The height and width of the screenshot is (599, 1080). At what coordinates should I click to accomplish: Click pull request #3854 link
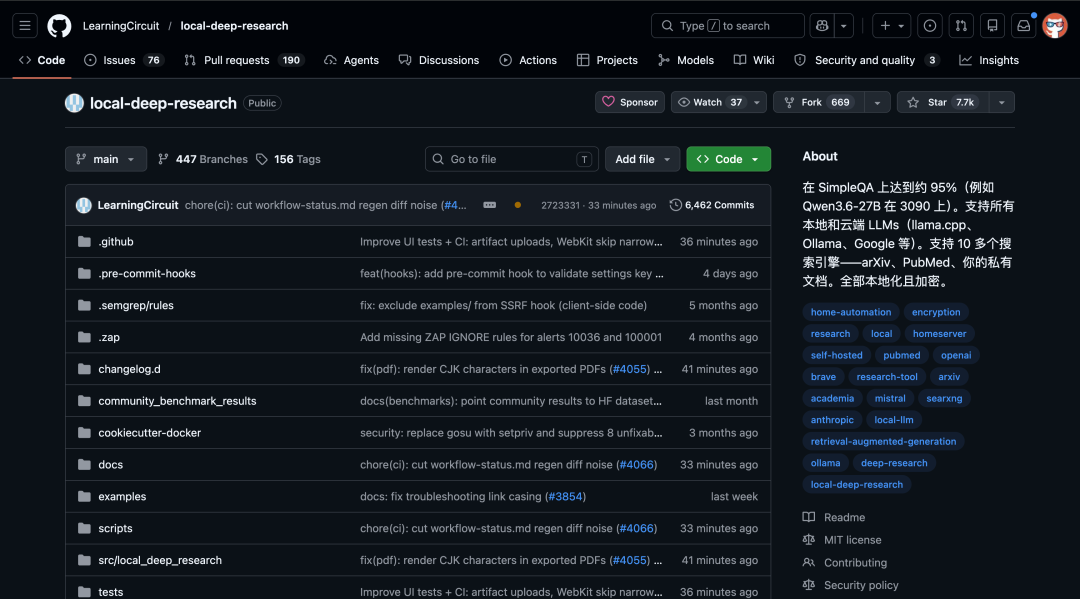pyautogui.click(x=565, y=496)
